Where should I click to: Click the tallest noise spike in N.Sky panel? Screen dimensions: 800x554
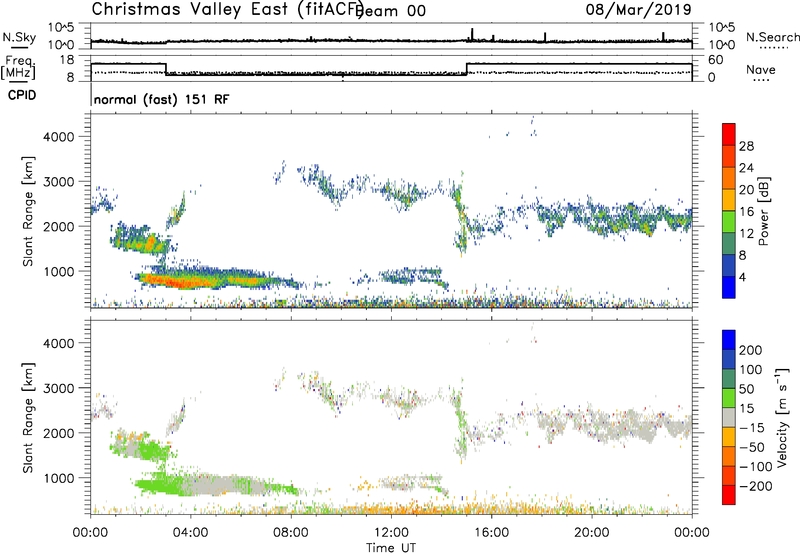click(x=472, y=35)
